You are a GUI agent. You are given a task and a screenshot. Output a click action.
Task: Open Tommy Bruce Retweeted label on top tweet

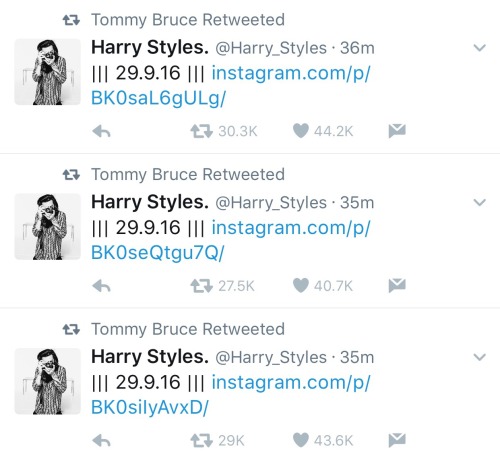(188, 20)
